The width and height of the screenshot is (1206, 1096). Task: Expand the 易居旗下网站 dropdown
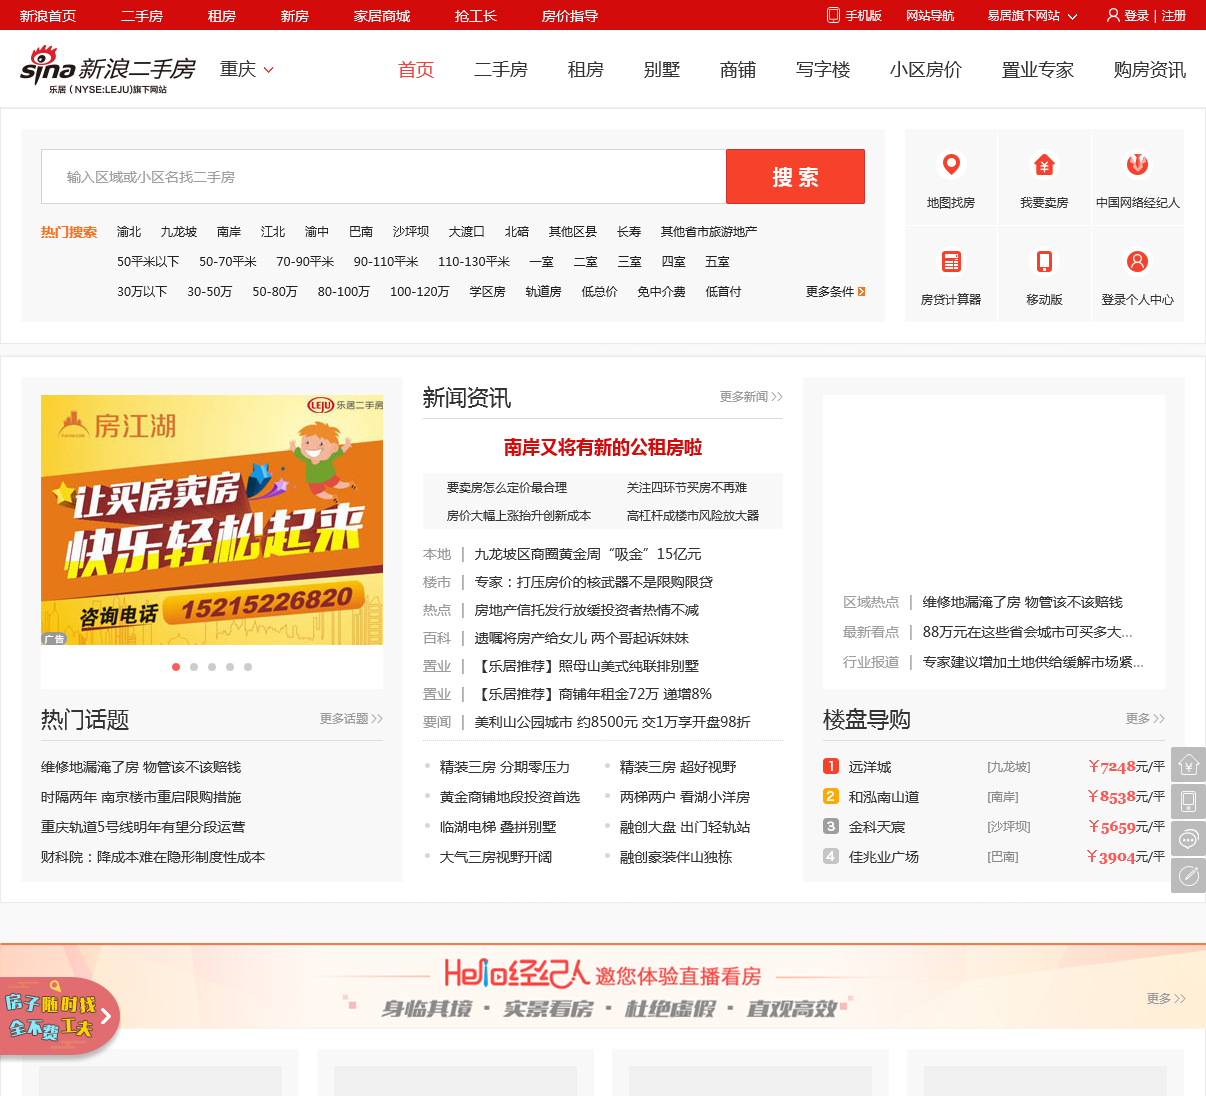coord(1032,15)
